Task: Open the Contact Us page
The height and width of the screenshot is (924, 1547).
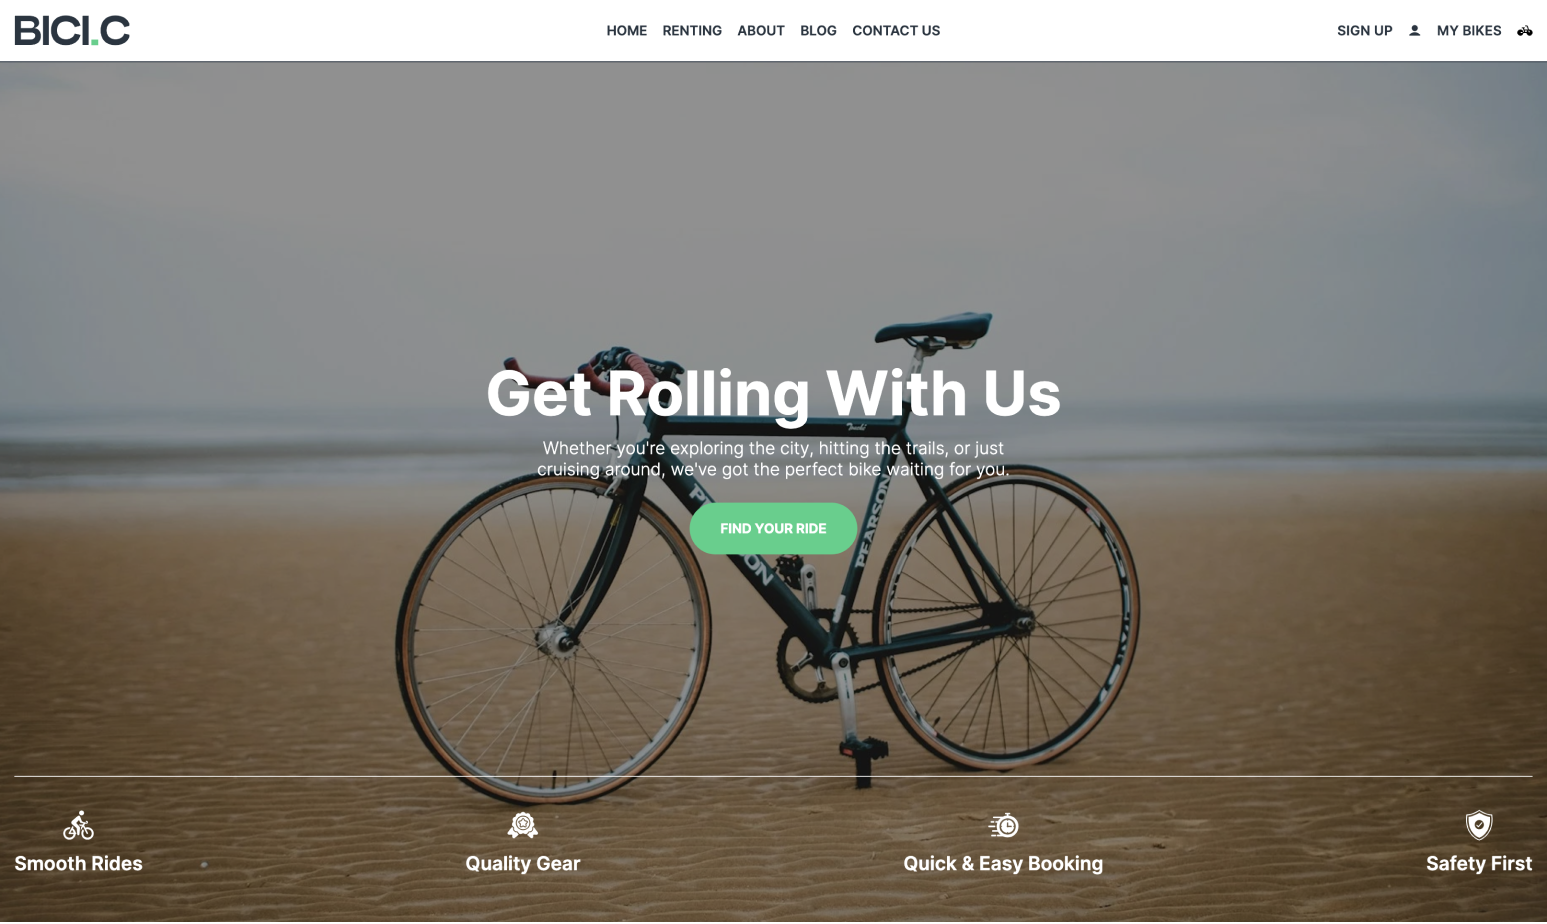Action: pos(896,31)
